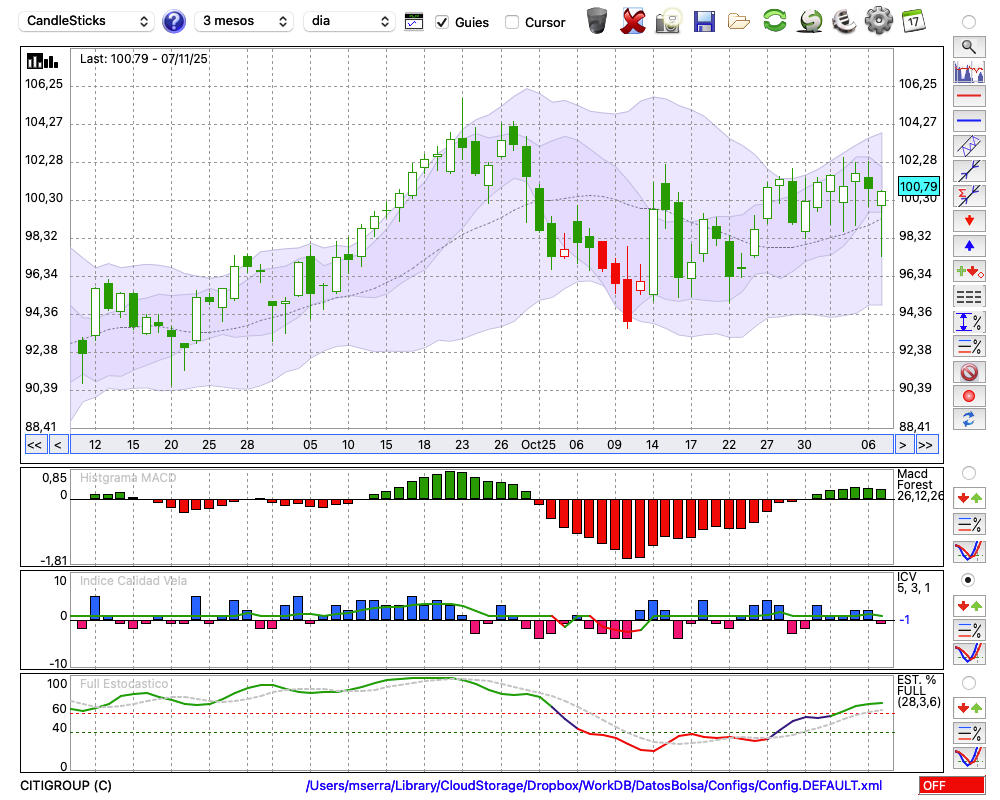Click the ICV panel crossing curves icon

tap(969, 655)
